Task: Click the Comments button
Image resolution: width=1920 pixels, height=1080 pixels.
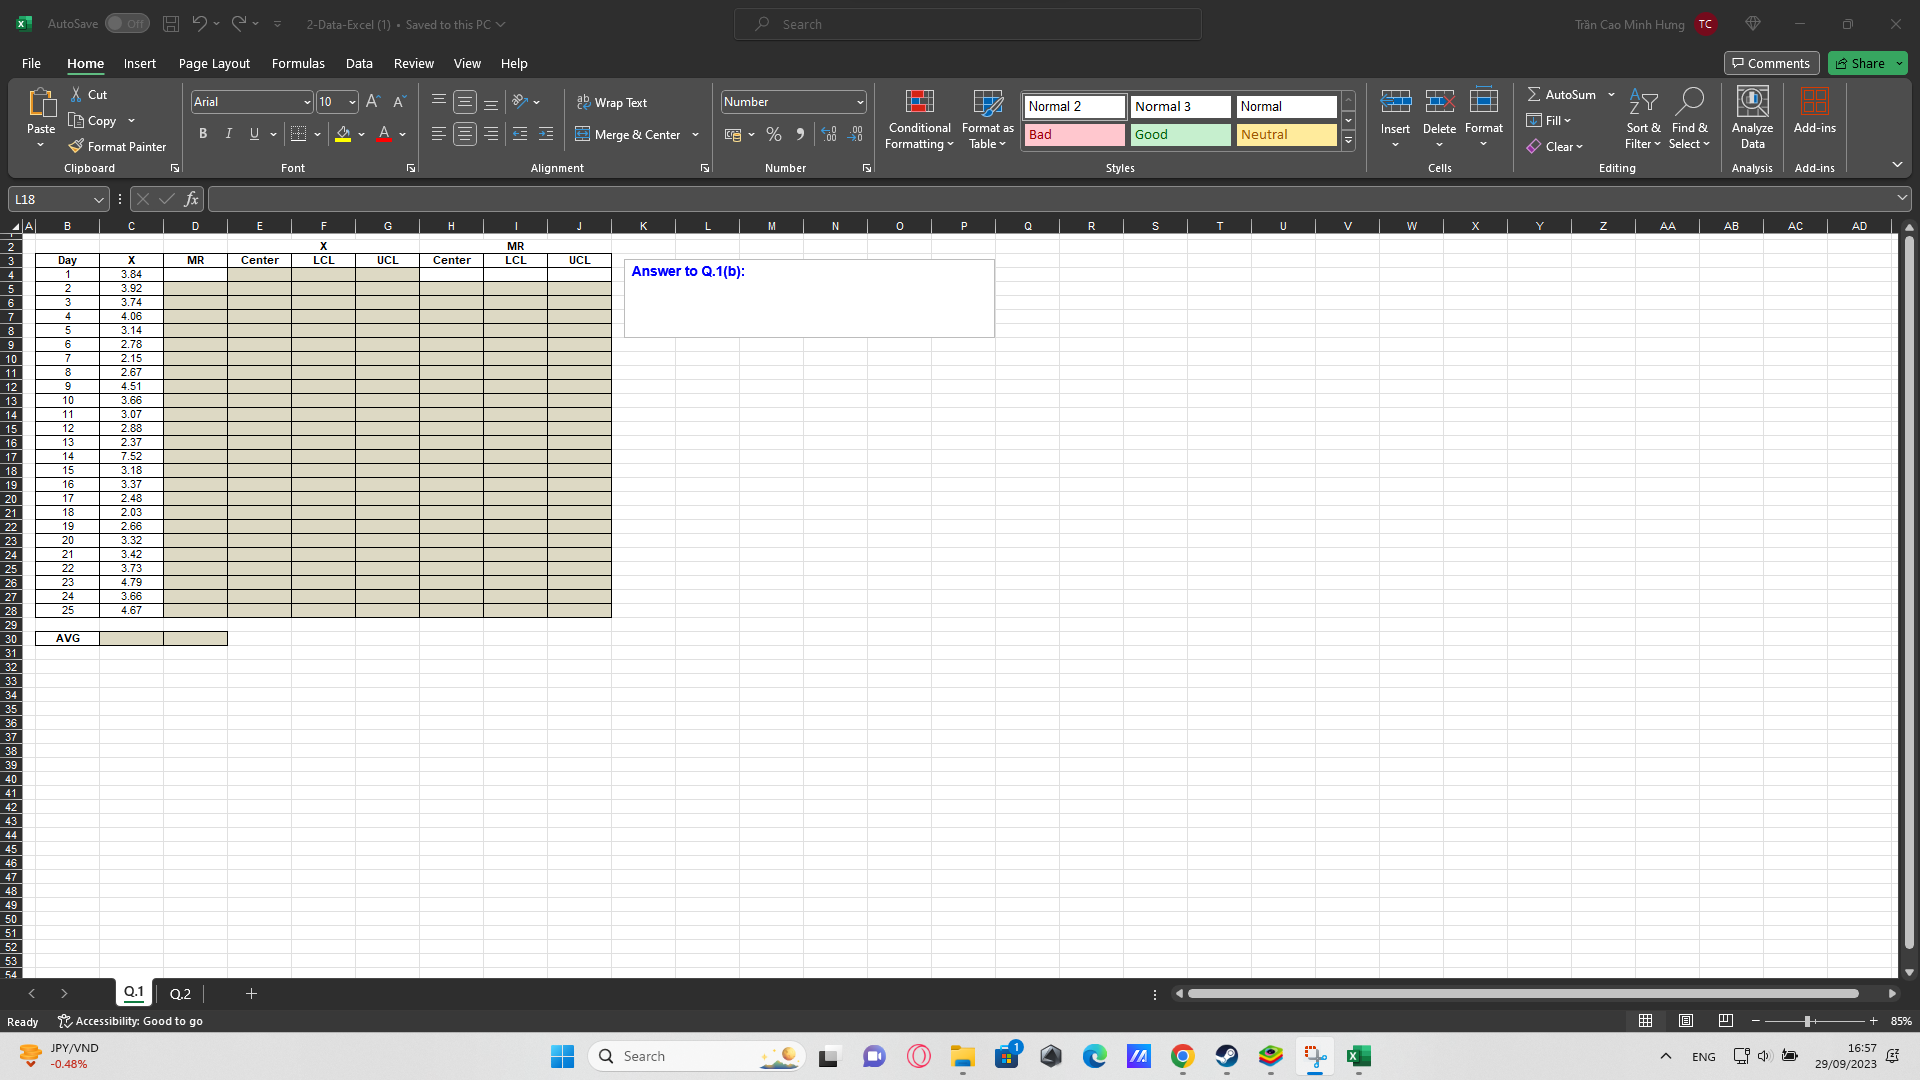Action: pyautogui.click(x=1771, y=63)
